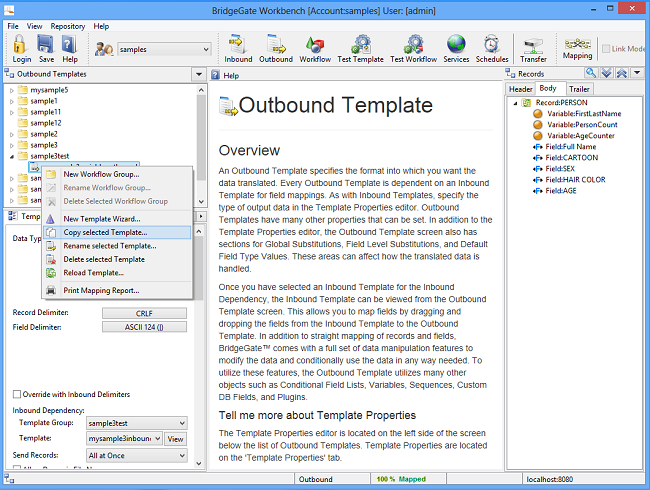Collapse the Record:PERSON node
Viewport: 650px width, 490px height.
point(515,103)
